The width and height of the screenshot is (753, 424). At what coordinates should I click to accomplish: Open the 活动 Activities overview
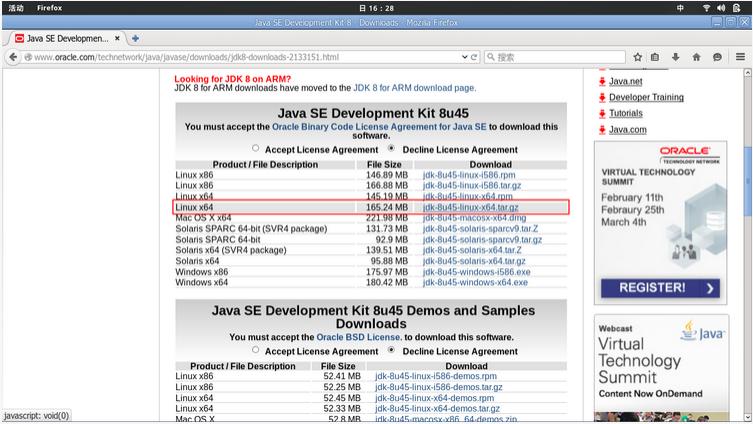16,8
